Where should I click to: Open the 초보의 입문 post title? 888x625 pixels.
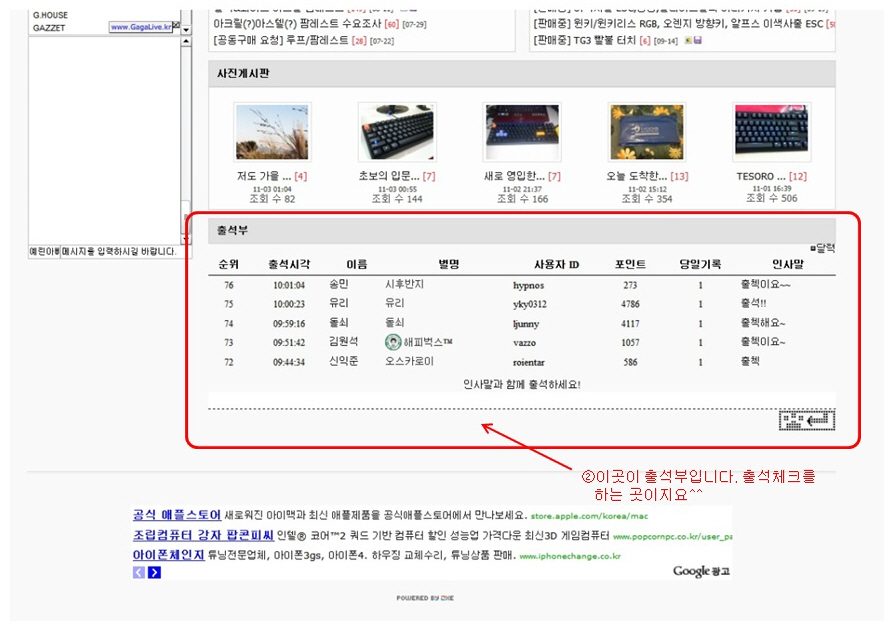(x=390, y=176)
